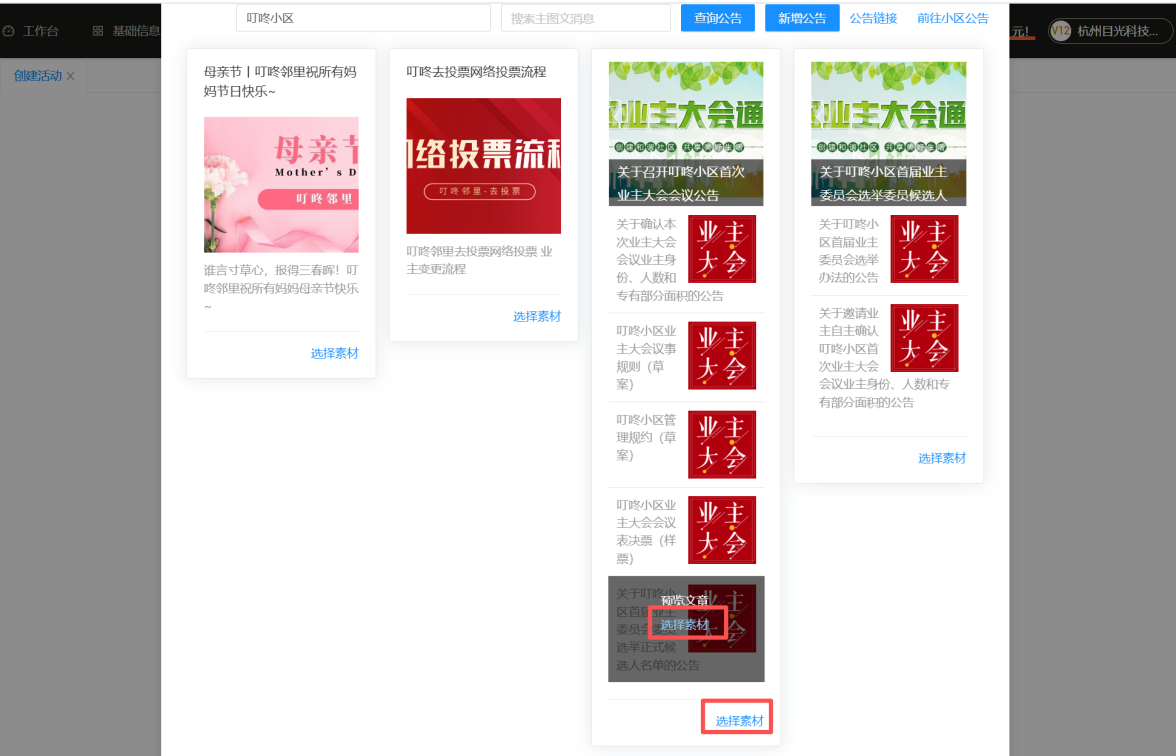Viewport: 1176px width, 756px height.
Task: Close the 创建活动 tab with its X
Action: (71, 76)
